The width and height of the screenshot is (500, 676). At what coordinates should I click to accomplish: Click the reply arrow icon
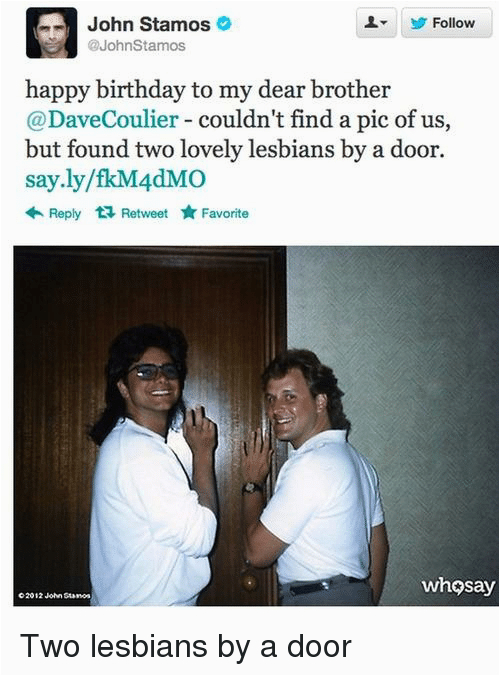point(34,213)
